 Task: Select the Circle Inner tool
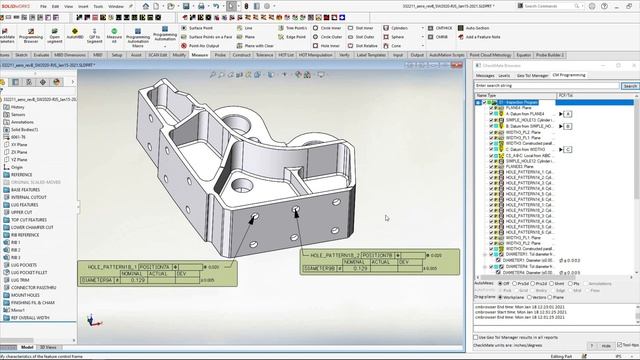click(327, 28)
